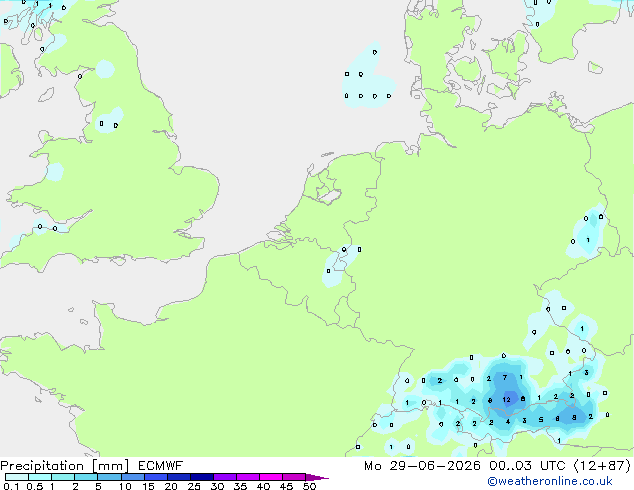Click the "7" precipitation value on the map
Viewport: 634px width, 490px height.
[505, 378]
